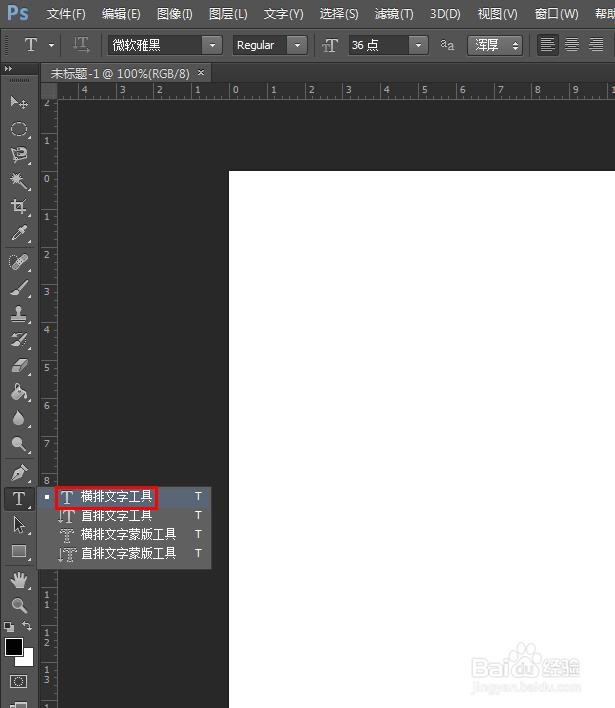
Task: Open the 滤镜(T) menu
Action: tap(394, 14)
